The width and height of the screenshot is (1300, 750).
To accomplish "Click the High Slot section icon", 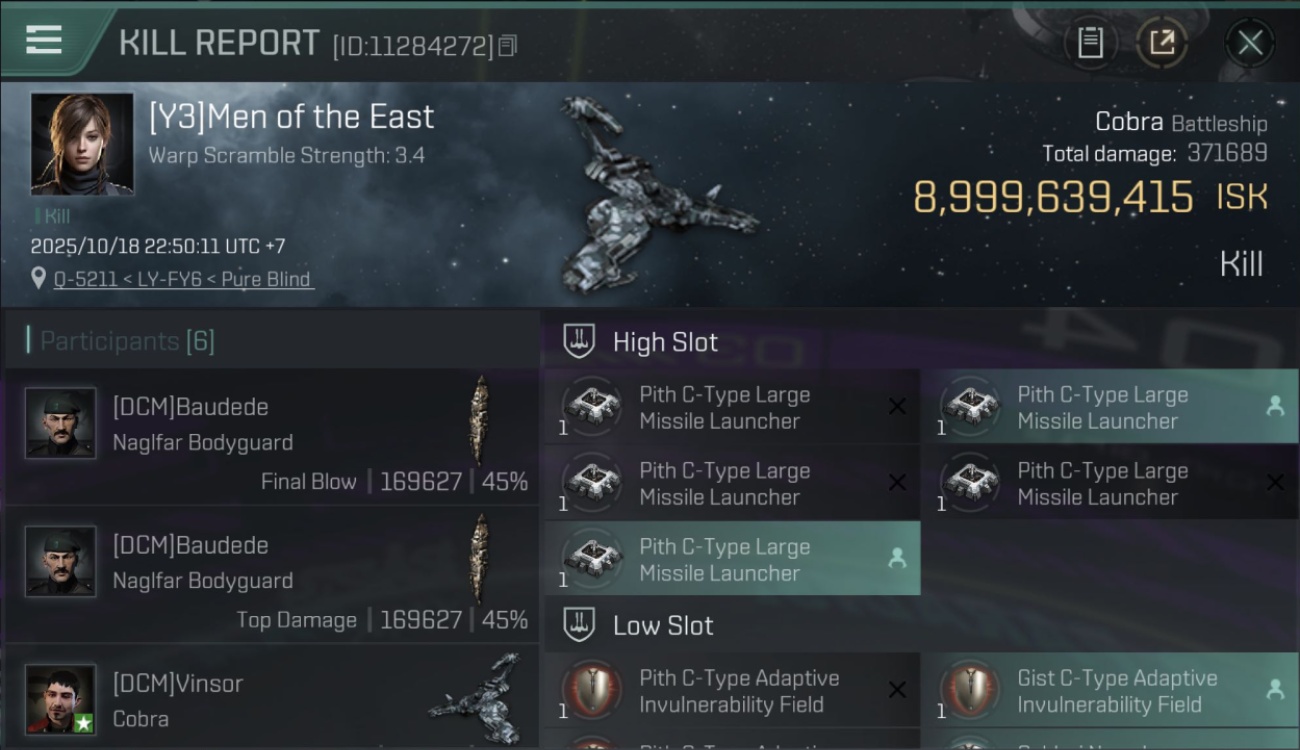I will coord(579,342).
